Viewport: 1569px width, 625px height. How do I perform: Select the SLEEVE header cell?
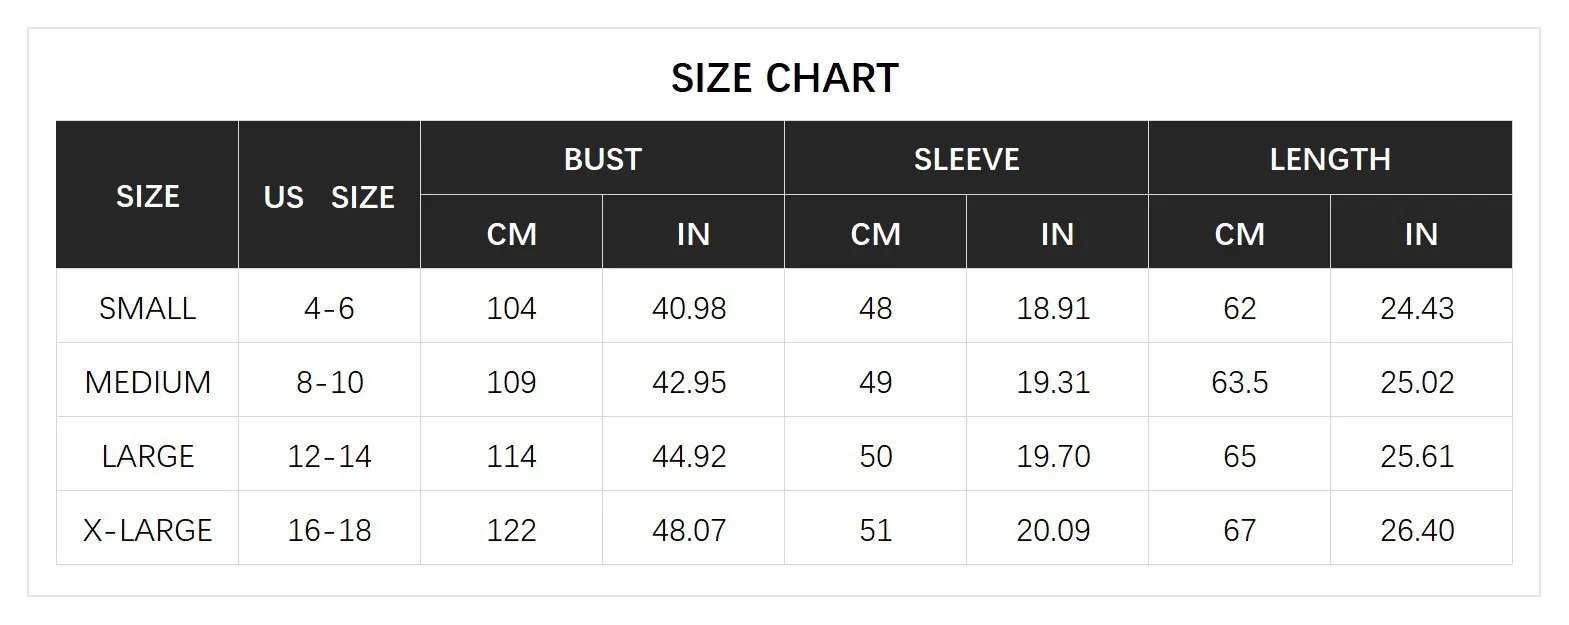[x=966, y=159]
